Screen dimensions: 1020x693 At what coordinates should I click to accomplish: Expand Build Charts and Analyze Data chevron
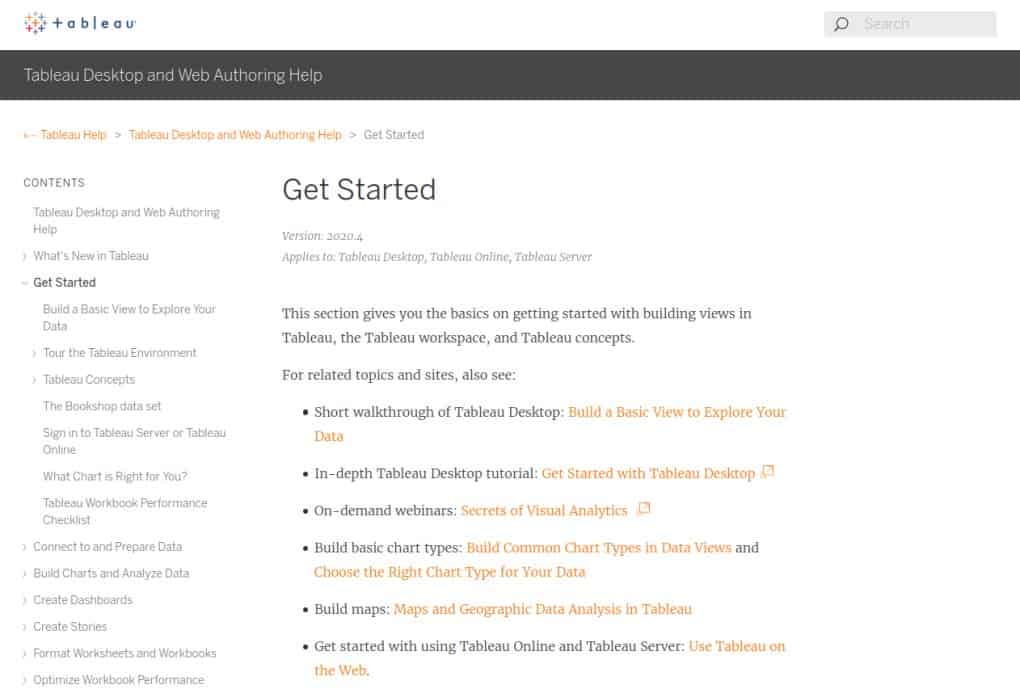[x=25, y=574]
